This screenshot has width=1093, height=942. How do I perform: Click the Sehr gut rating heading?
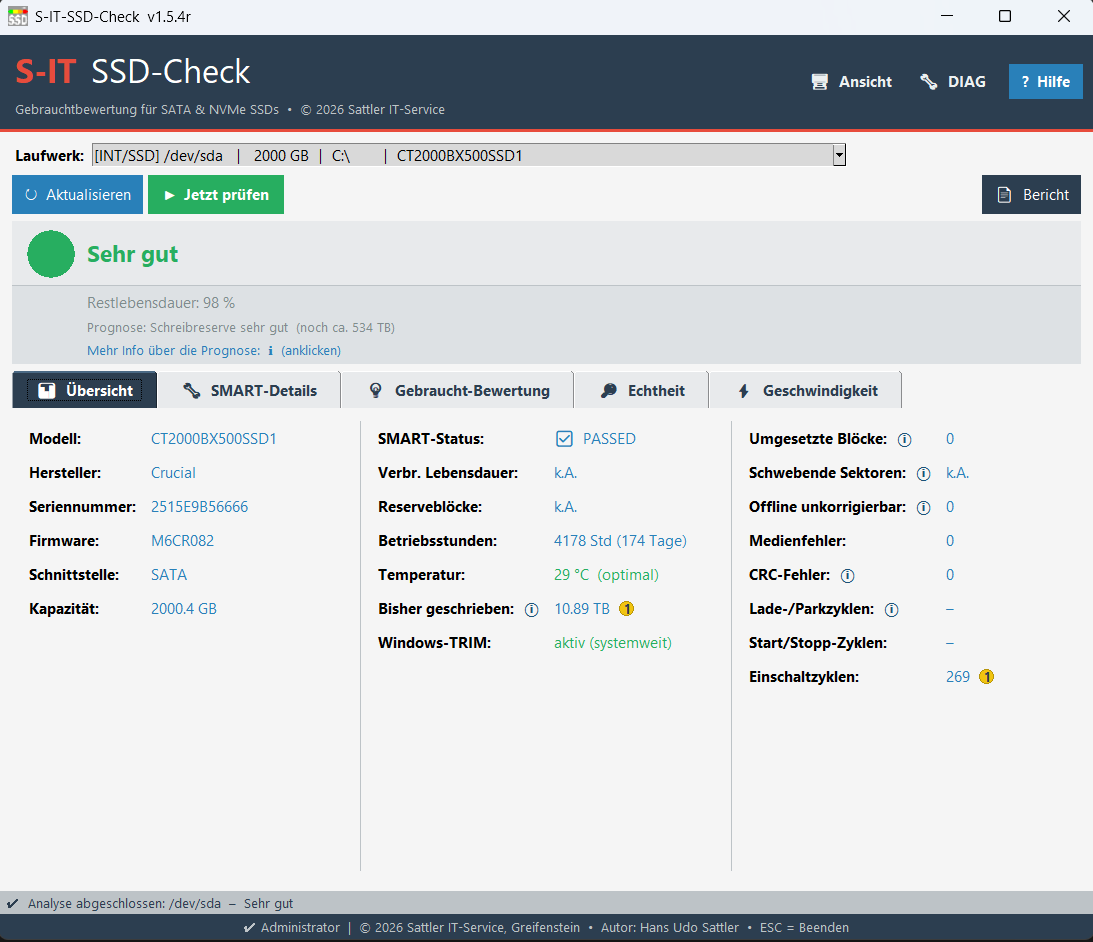(x=132, y=254)
